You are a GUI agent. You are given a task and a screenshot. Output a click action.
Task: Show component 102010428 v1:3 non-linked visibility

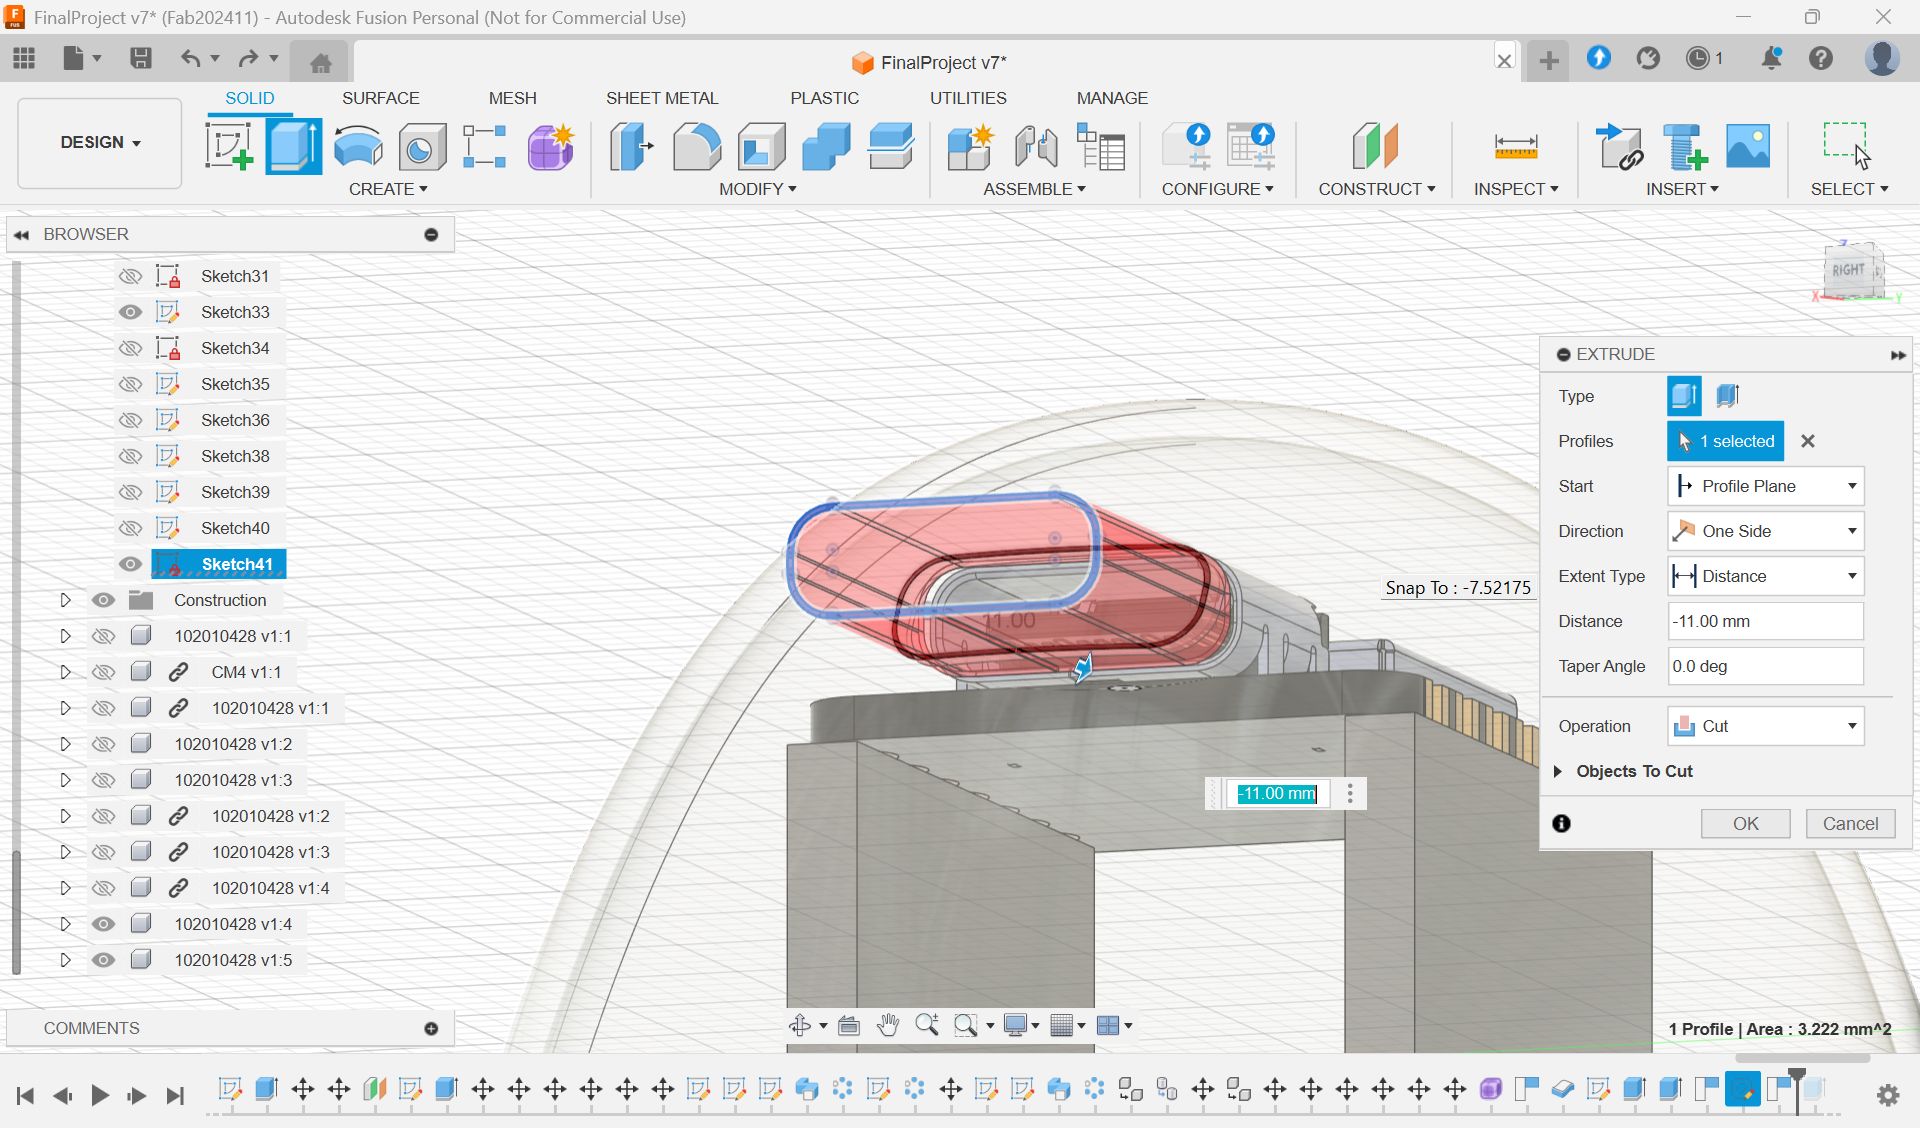click(103, 780)
